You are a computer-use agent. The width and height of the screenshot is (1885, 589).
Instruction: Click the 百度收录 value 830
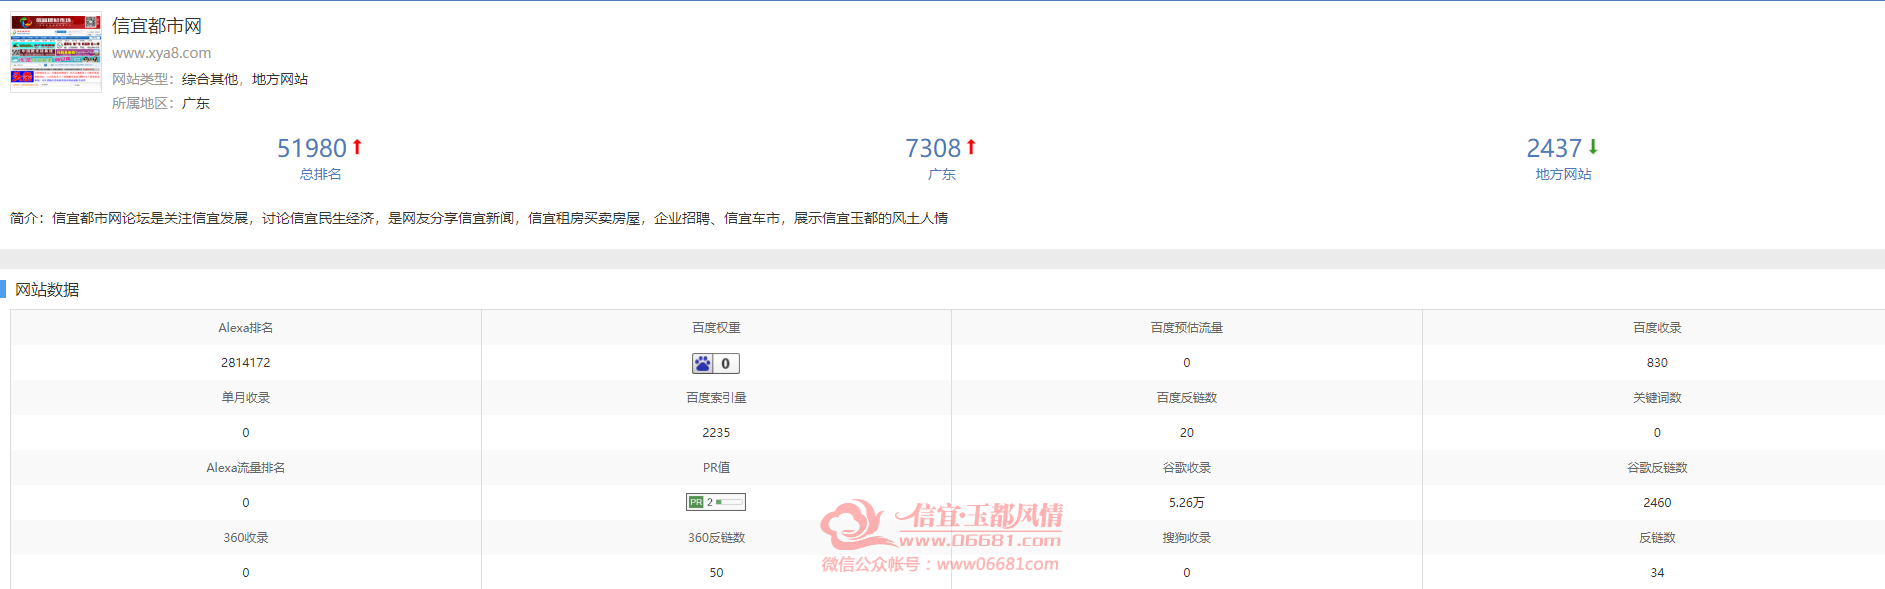(x=1657, y=363)
